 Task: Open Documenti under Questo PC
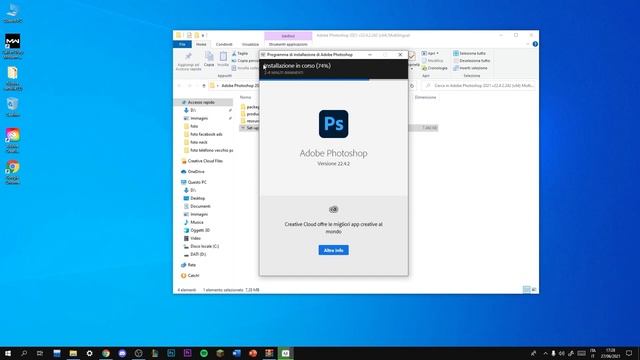click(x=197, y=206)
